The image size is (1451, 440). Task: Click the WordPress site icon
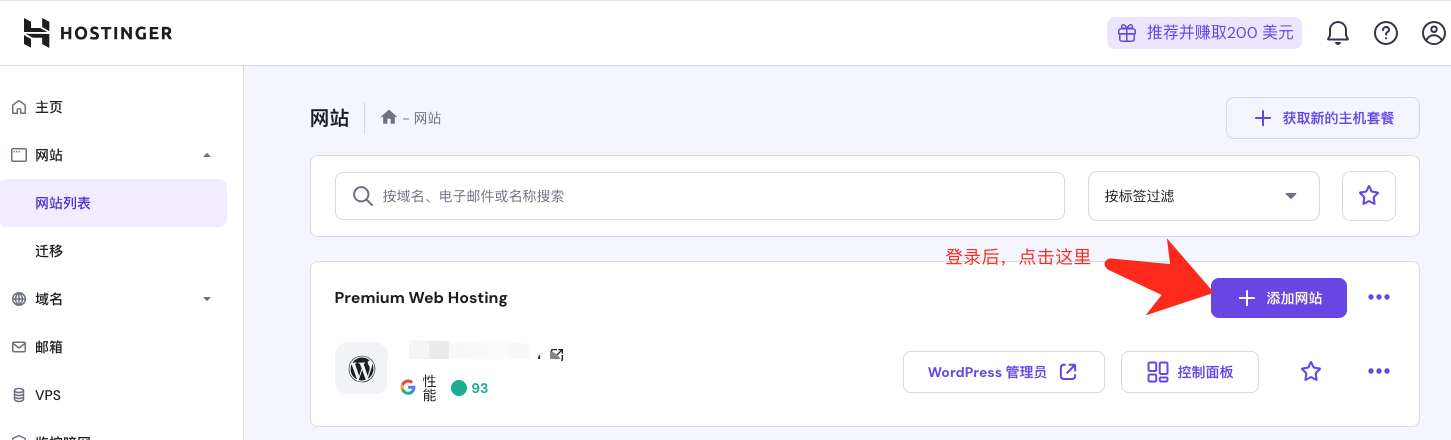pos(361,370)
